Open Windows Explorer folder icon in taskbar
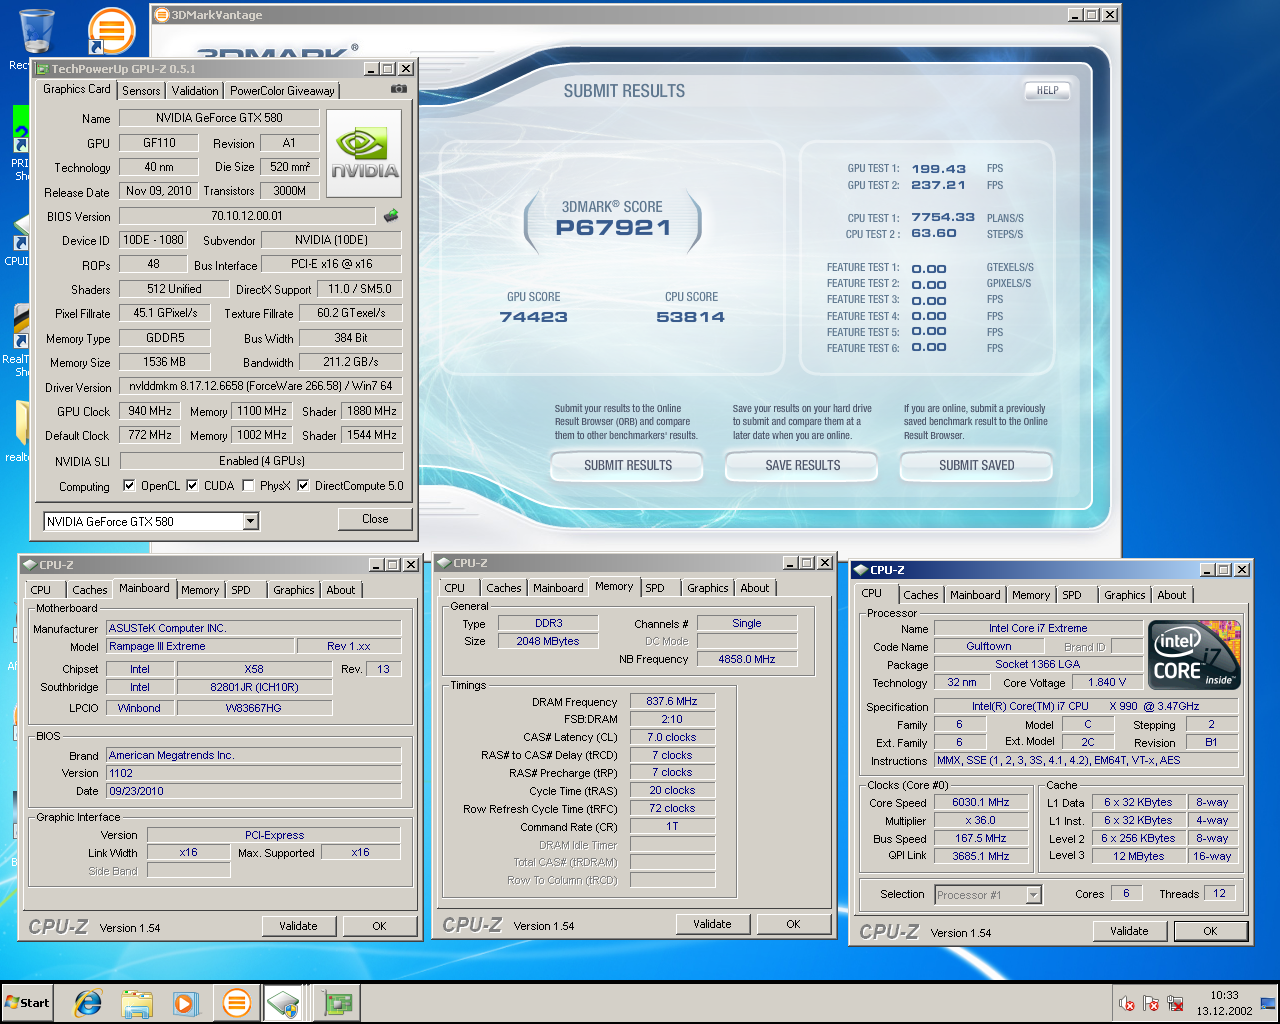Screen dimensions: 1280x1024 (x=137, y=1003)
